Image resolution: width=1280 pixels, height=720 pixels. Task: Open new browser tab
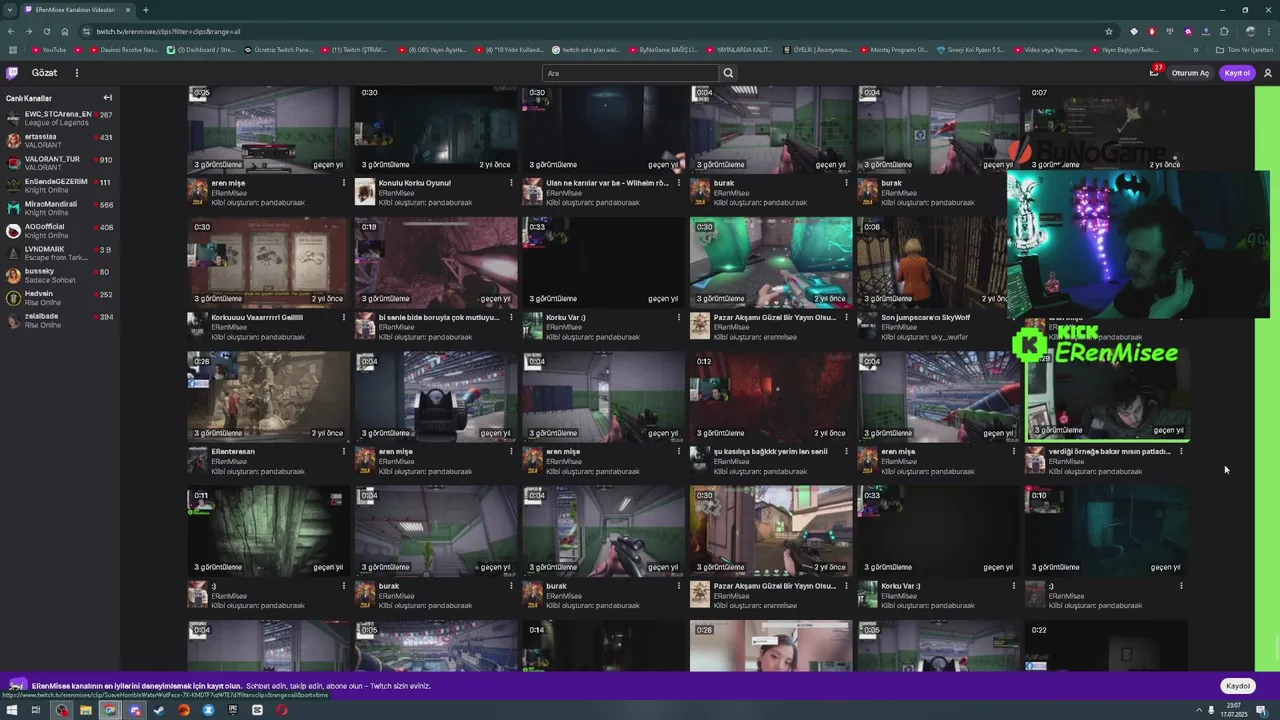[145, 10]
